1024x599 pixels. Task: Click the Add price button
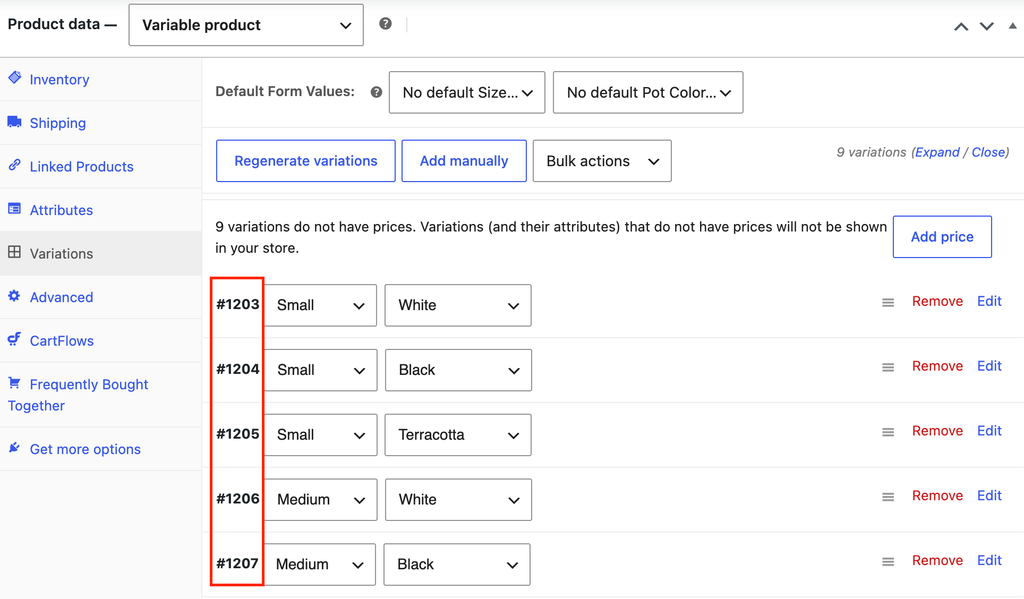click(x=942, y=236)
